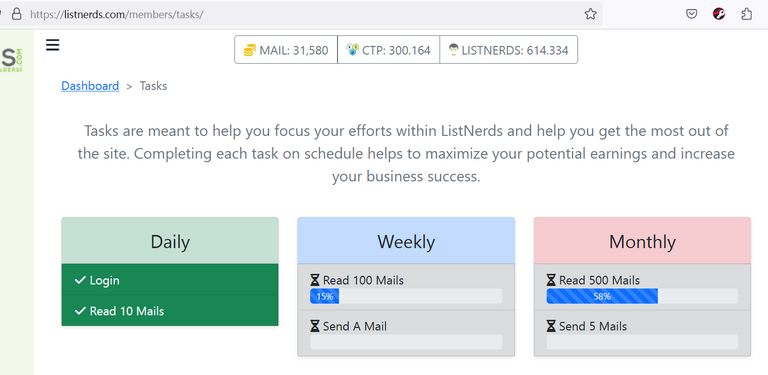Click the 58% monthly read progress bar
The image size is (768, 375).
pos(642,296)
